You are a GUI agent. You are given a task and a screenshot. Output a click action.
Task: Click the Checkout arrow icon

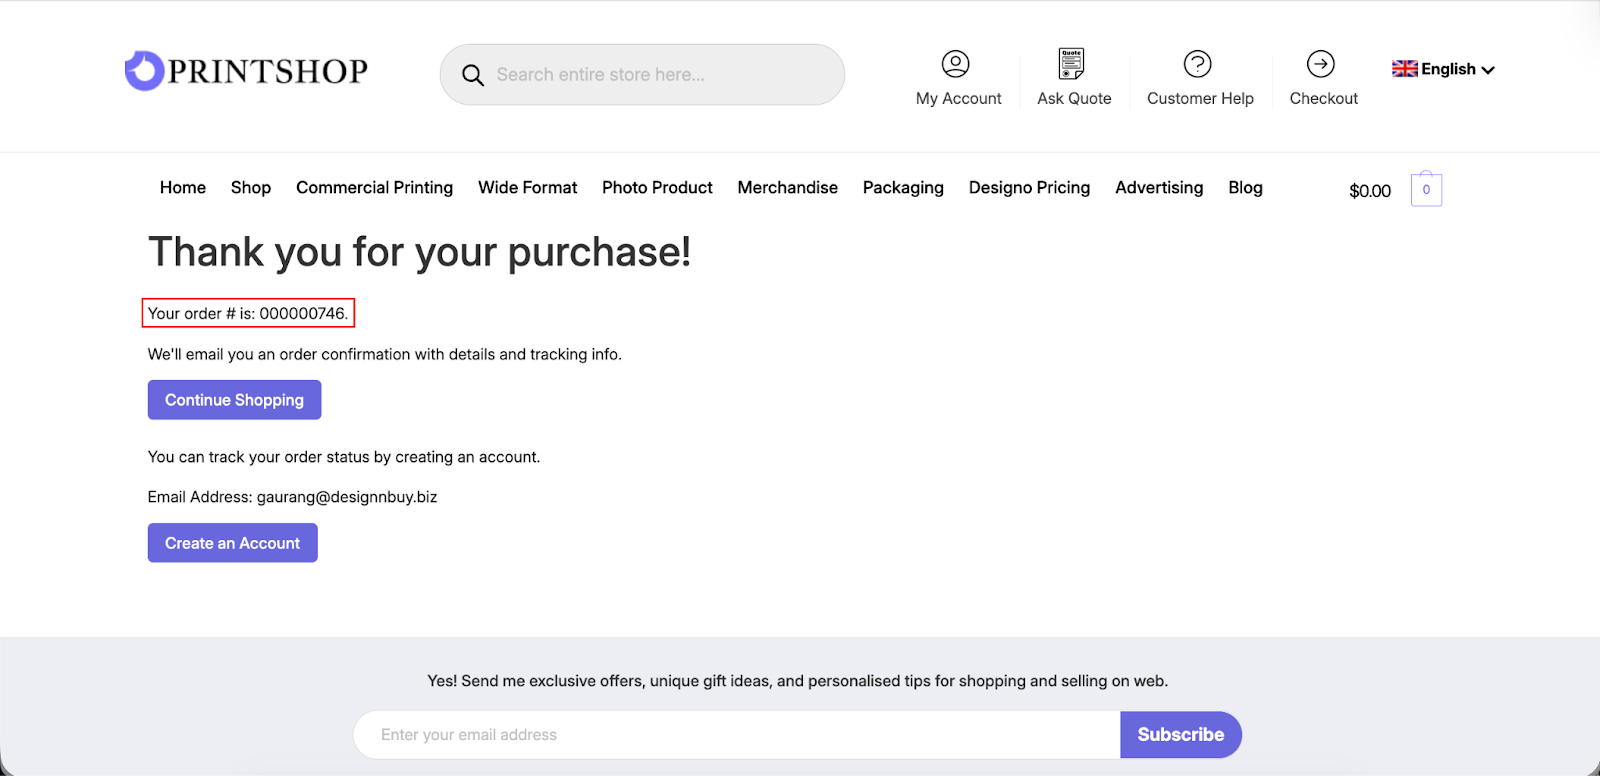(x=1320, y=64)
